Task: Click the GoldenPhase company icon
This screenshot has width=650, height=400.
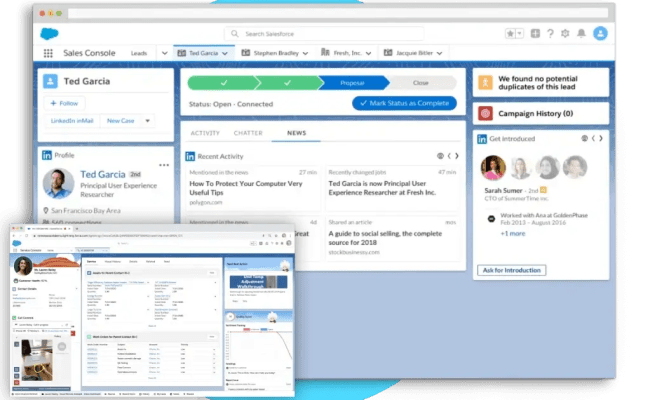Action: click(x=491, y=218)
